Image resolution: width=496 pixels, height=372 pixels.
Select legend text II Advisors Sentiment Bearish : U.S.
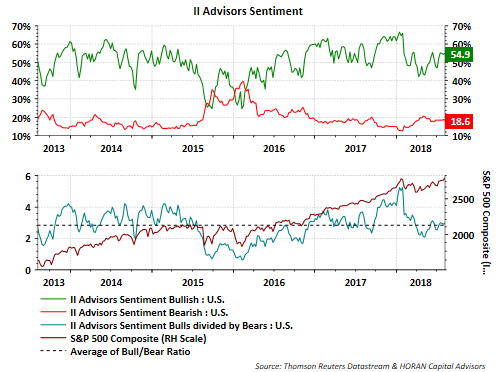149,312
